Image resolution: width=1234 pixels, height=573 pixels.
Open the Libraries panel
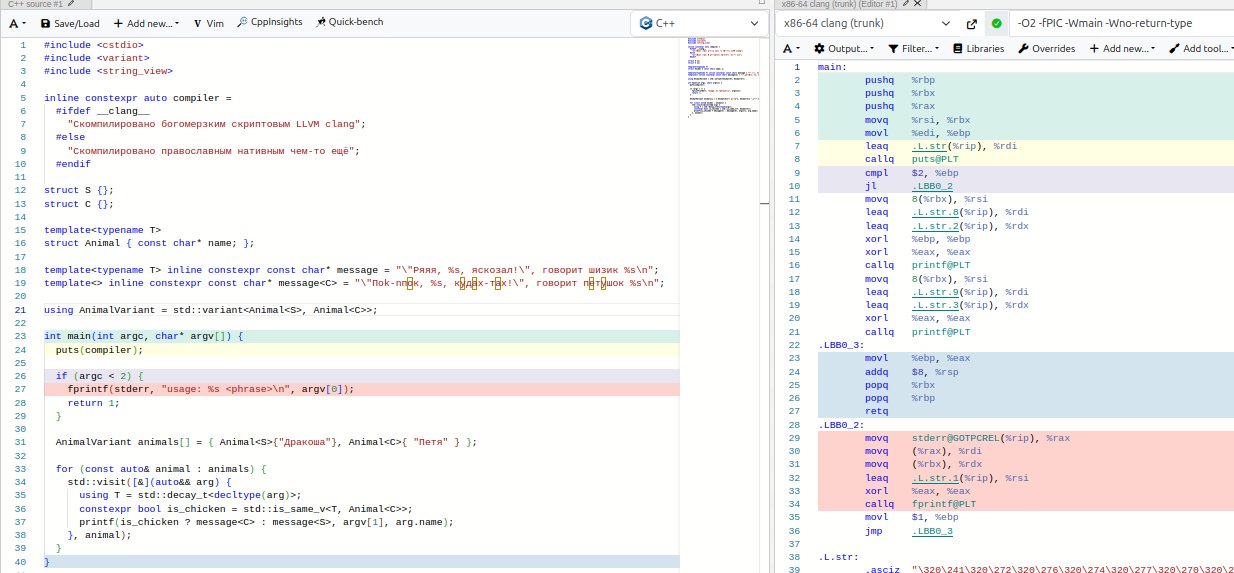(978, 48)
